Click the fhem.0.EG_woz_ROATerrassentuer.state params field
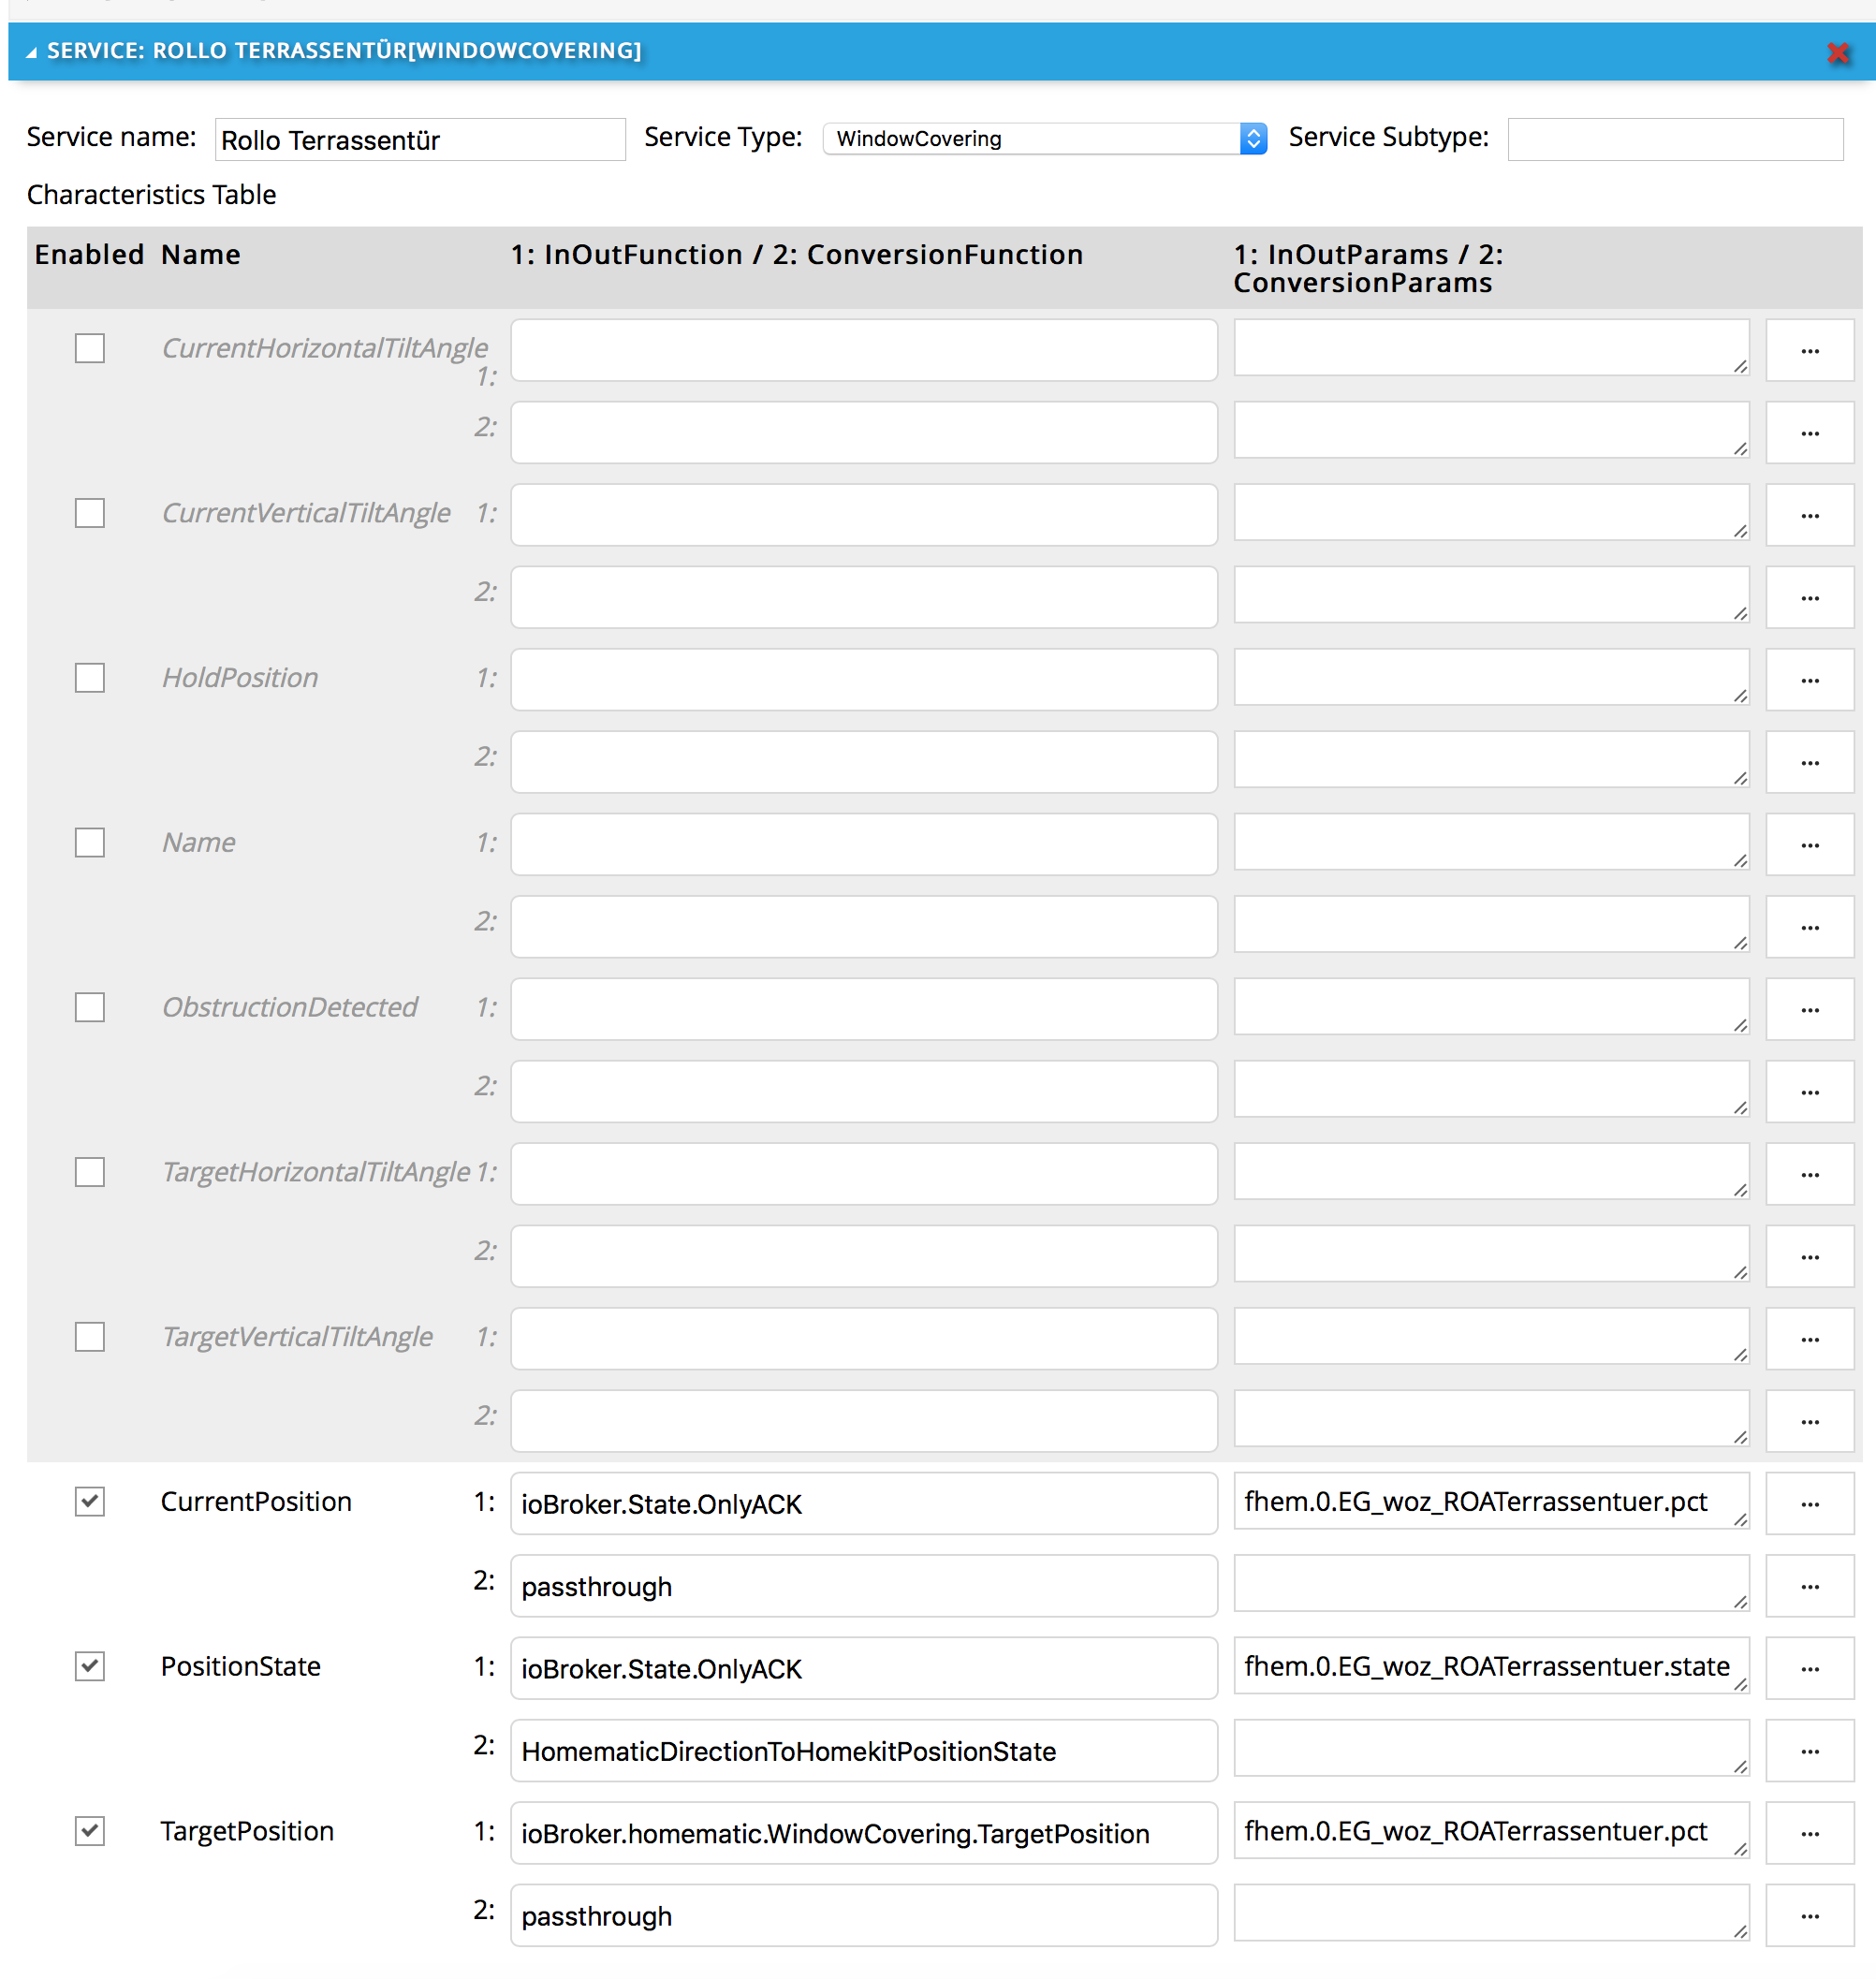This screenshot has width=1876, height=1979. tap(1489, 1667)
